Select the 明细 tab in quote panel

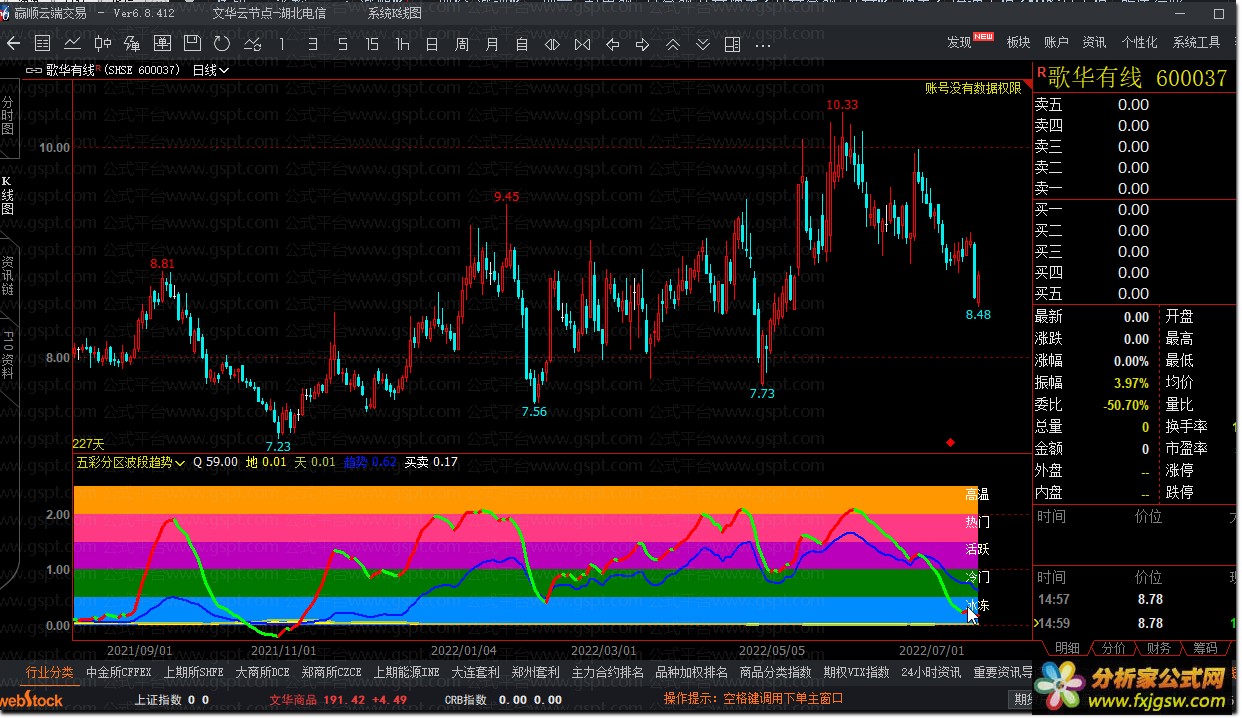click(1067, 648)
